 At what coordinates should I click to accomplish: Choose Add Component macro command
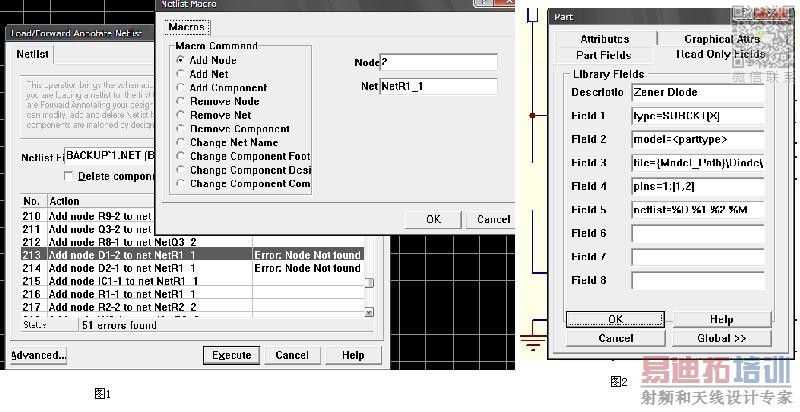(180, 88)
